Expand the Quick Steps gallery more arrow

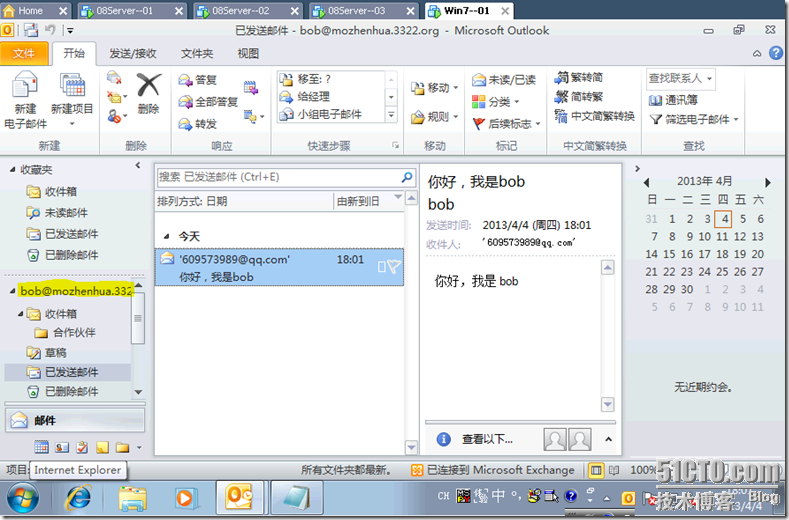(391, 115)
